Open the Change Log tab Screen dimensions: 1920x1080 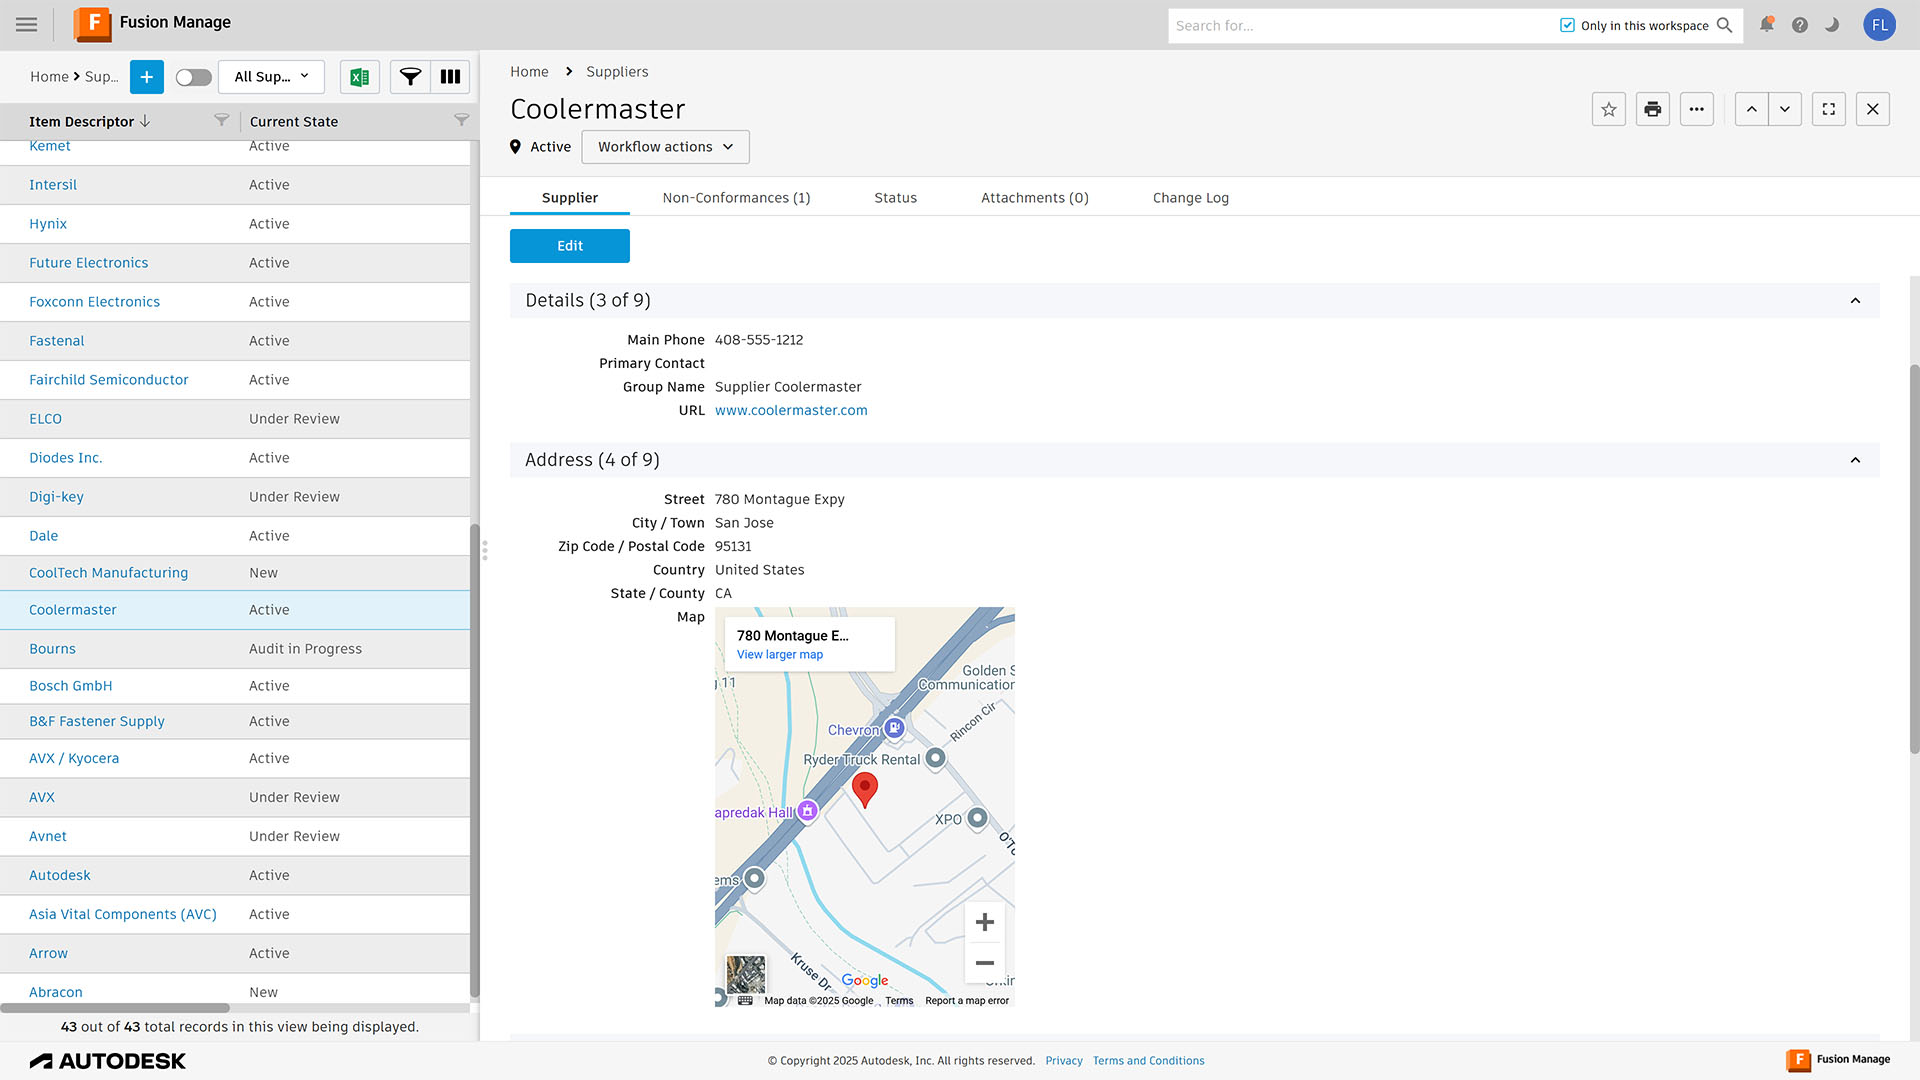pos(1190,198)
